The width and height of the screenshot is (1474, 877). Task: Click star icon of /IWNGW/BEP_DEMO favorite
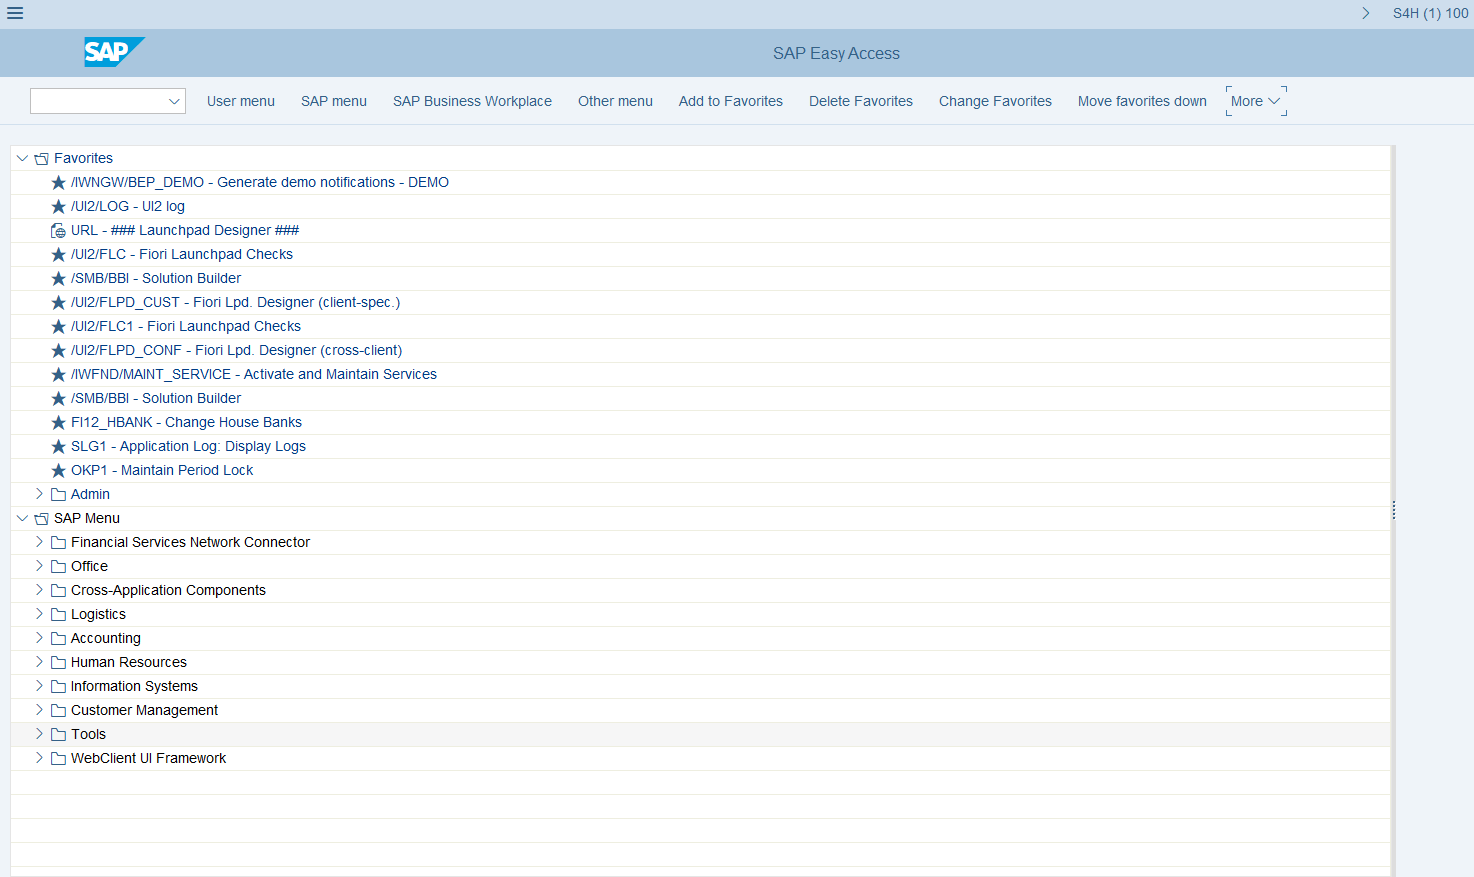[x=58, y=183]
